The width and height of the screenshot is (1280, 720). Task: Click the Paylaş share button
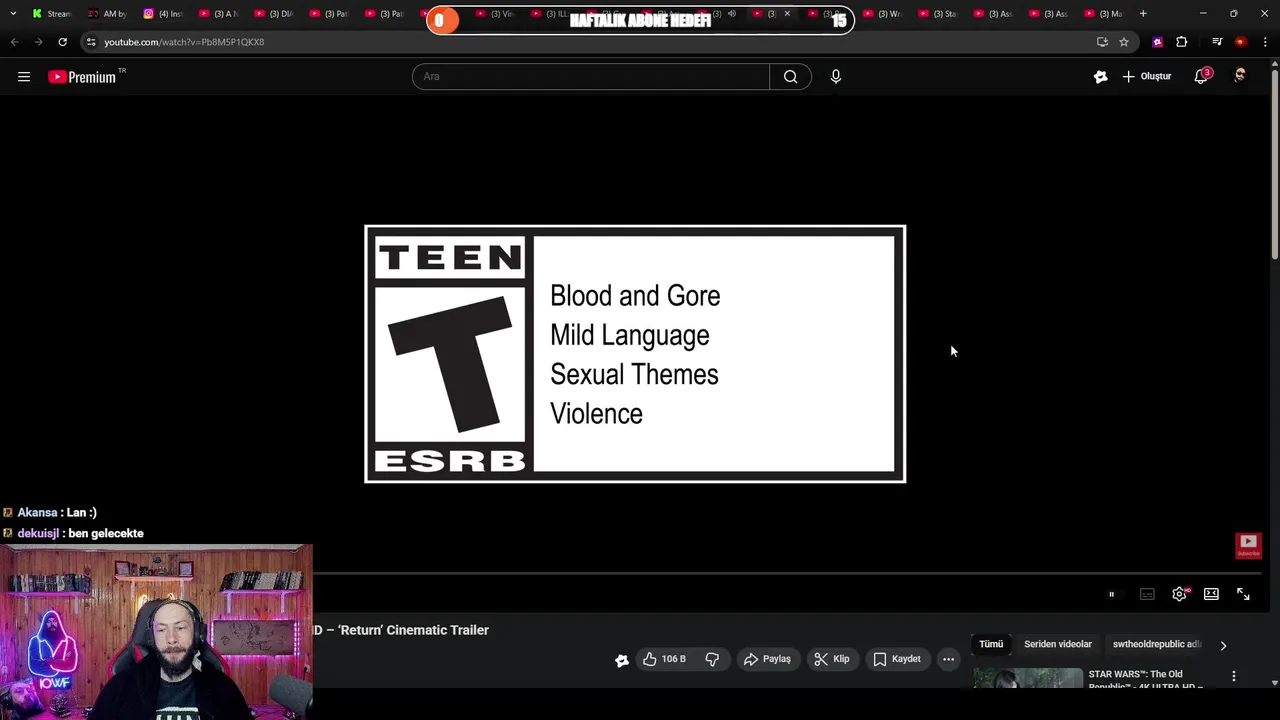pyautogui.click(x=767, y=659)
